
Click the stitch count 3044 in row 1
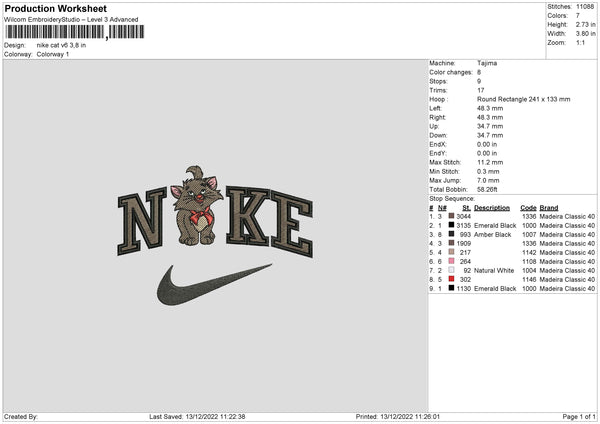pyautogui.click(x=463, y=217)
